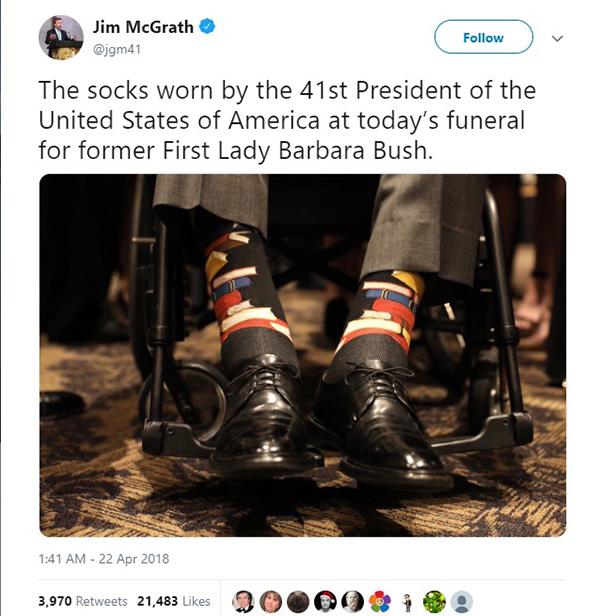Open the white-haired liker avatar
This screenshot has width=600, height=616.
(x=353, y=601)
